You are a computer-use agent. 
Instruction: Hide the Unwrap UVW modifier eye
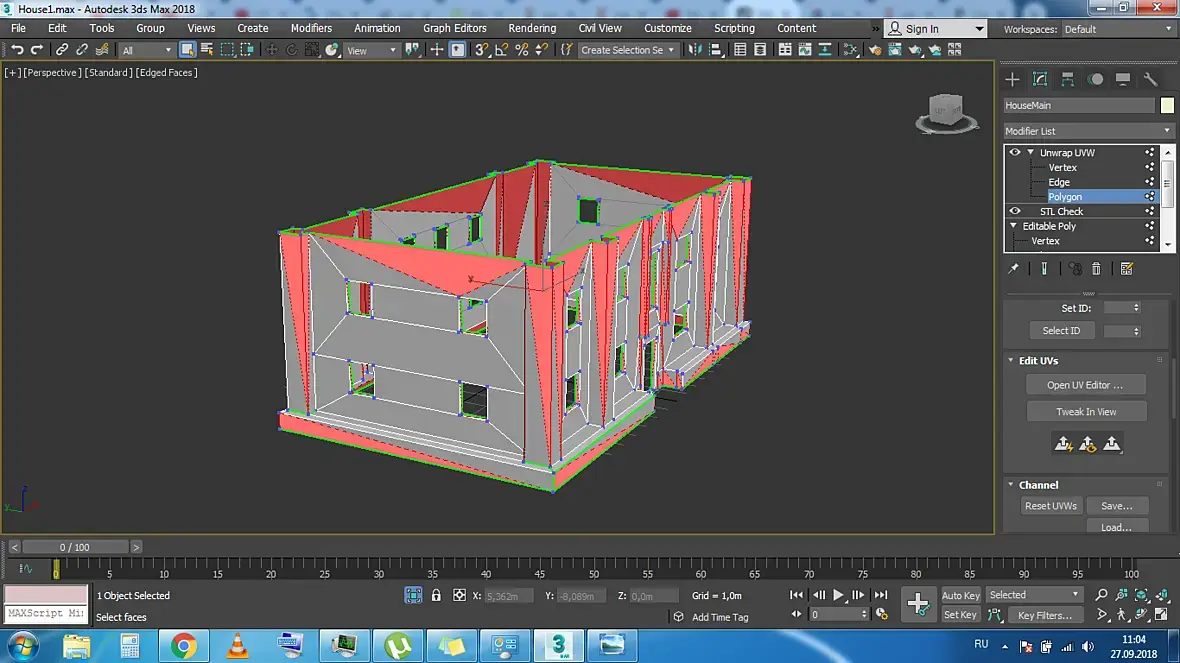(x=1015, y=153)
